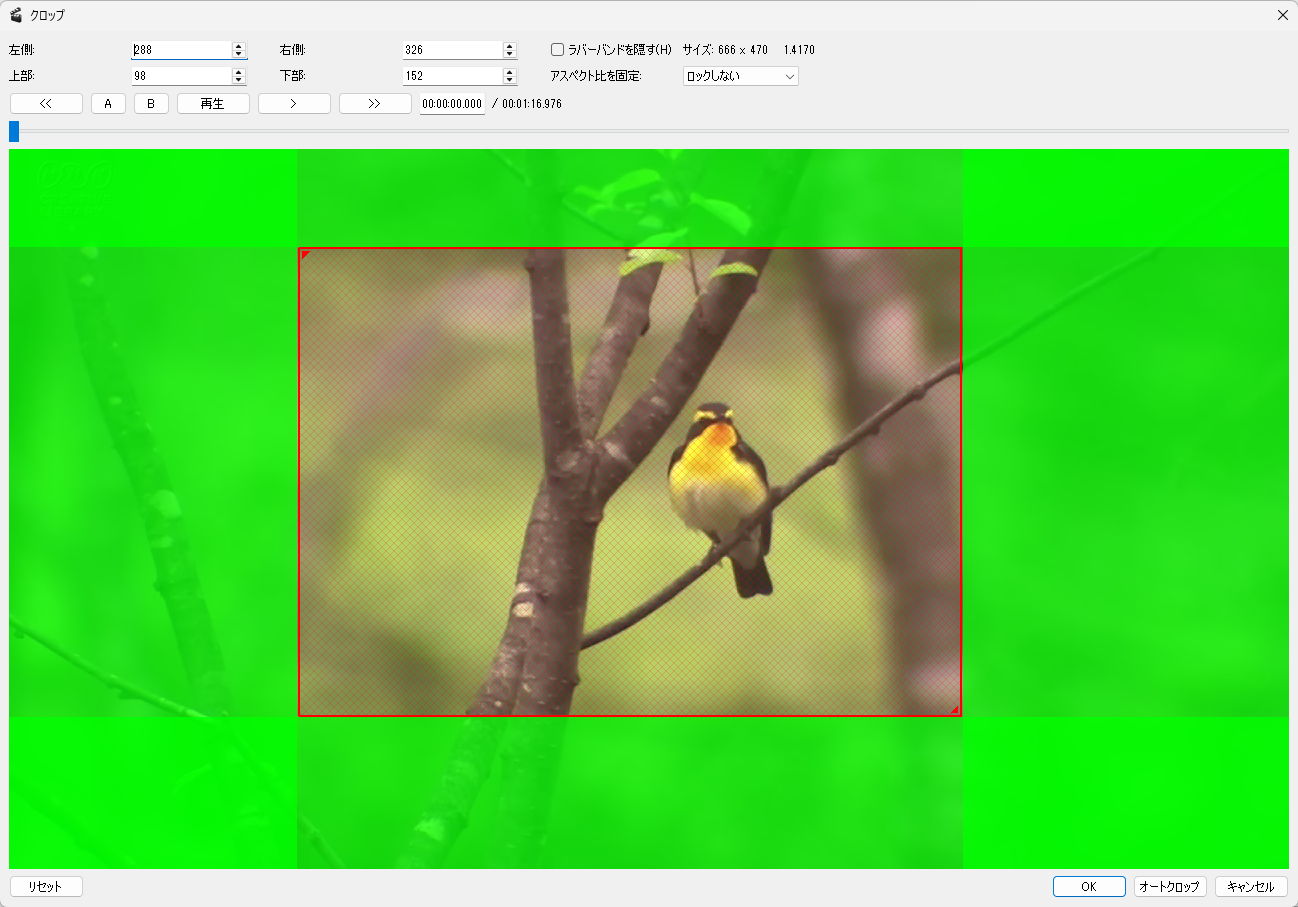Jump backward with the << button
This screenshot has height=907, width=1298.
coord(46,103)
